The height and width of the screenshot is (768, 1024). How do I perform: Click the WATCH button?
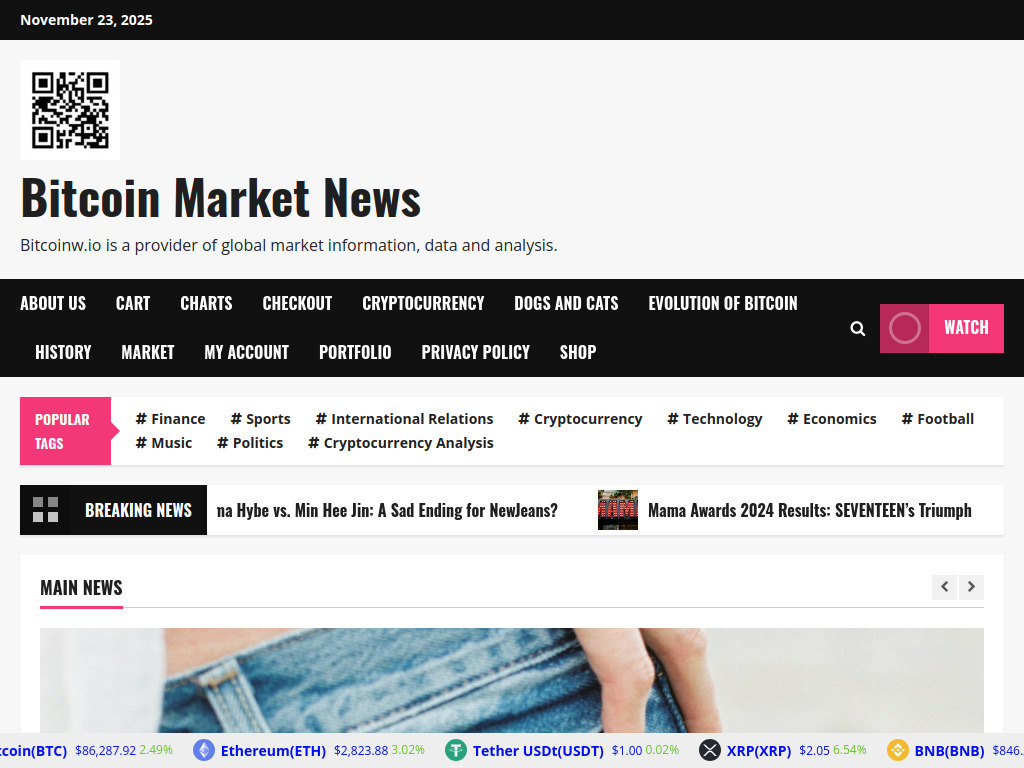(x=966, y=327)
